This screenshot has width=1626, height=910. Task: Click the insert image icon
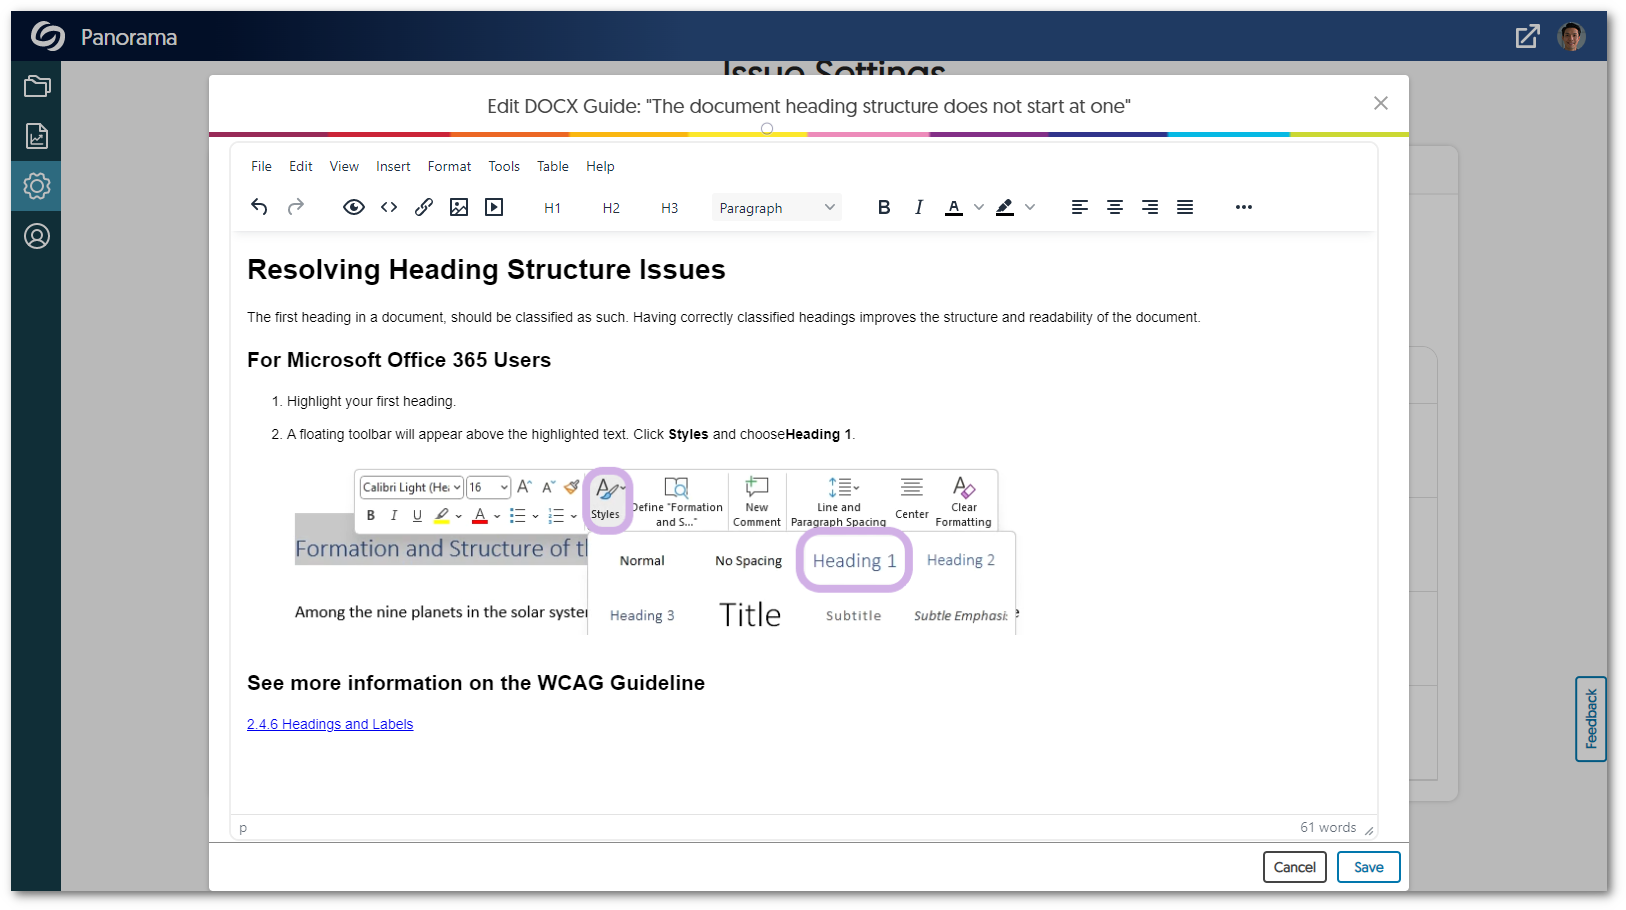tap(459, 207)
